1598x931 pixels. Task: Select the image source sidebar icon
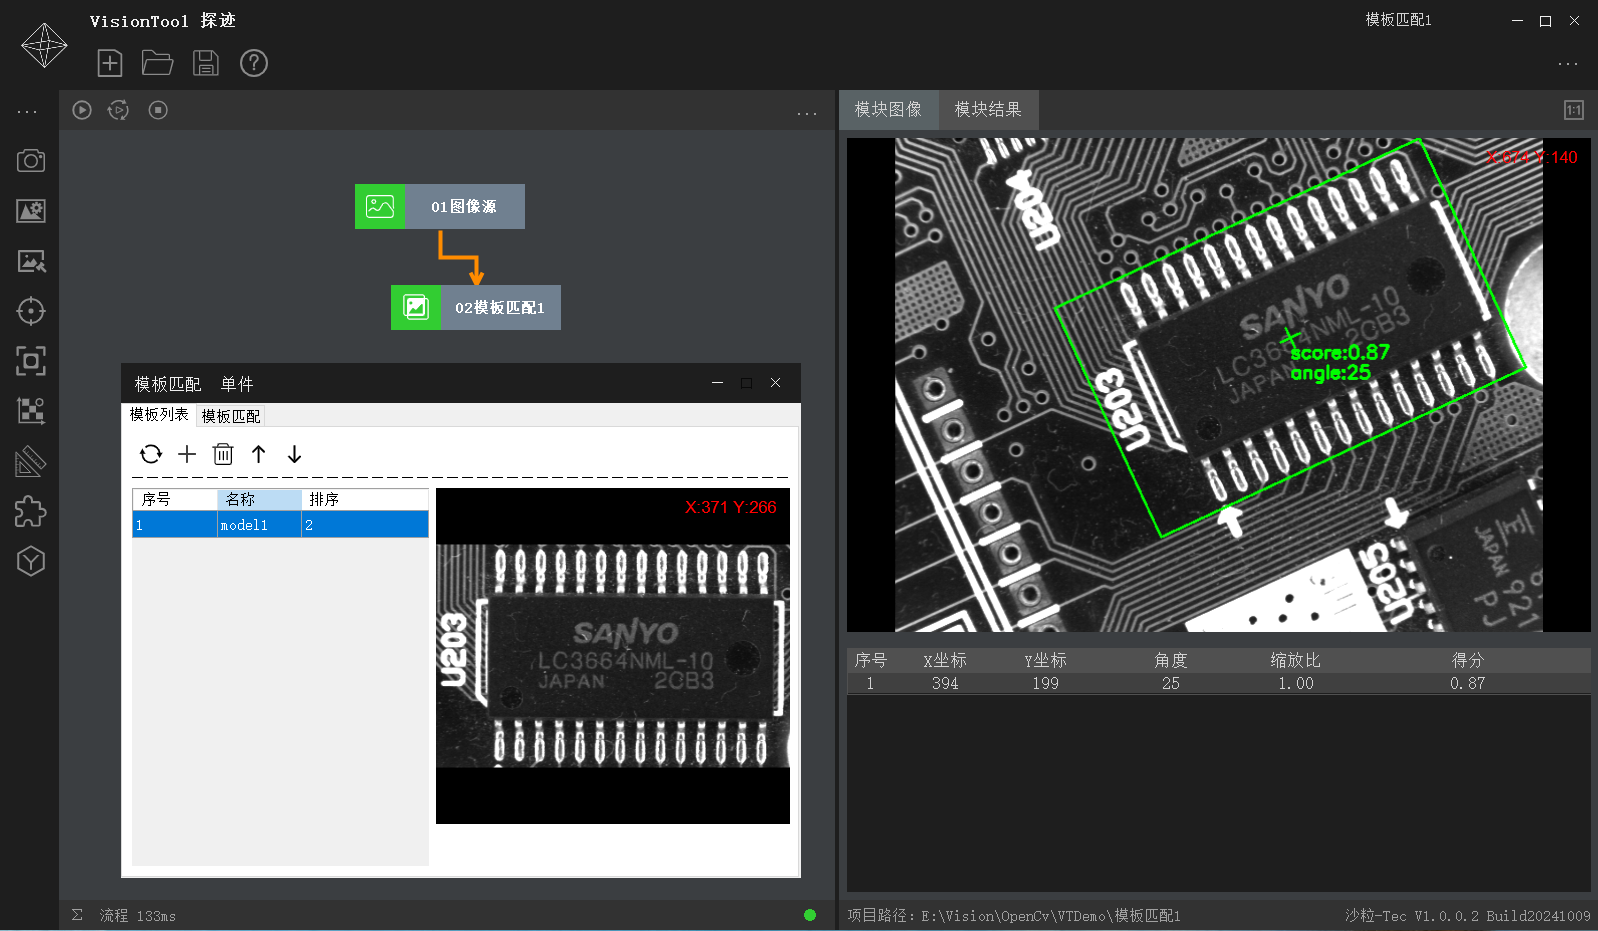pos(31,211)
